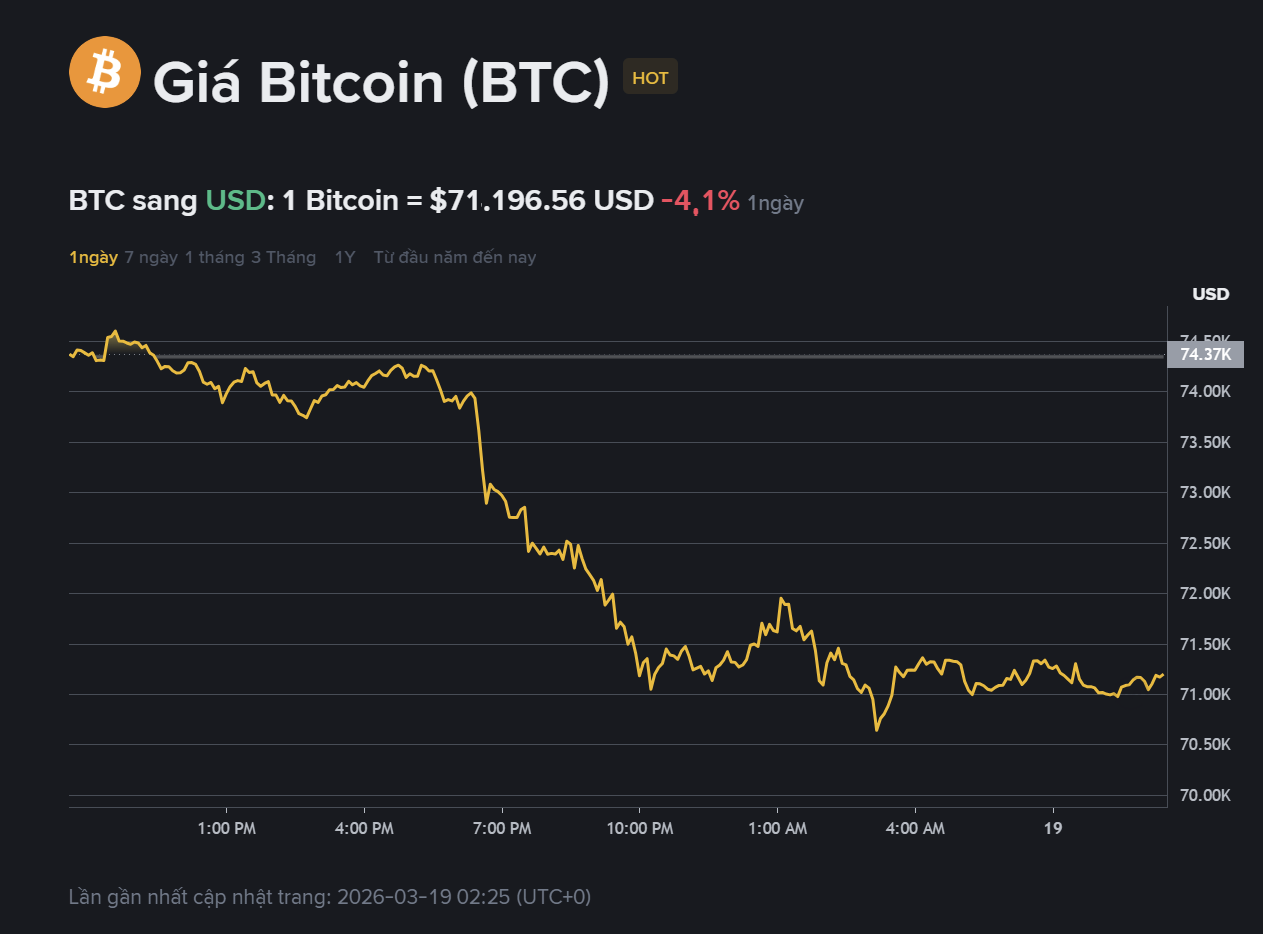Switch the chart to 7 ngày
Image resolution: width=1263 pixels, height=934 pixels.
pos(151,257)
